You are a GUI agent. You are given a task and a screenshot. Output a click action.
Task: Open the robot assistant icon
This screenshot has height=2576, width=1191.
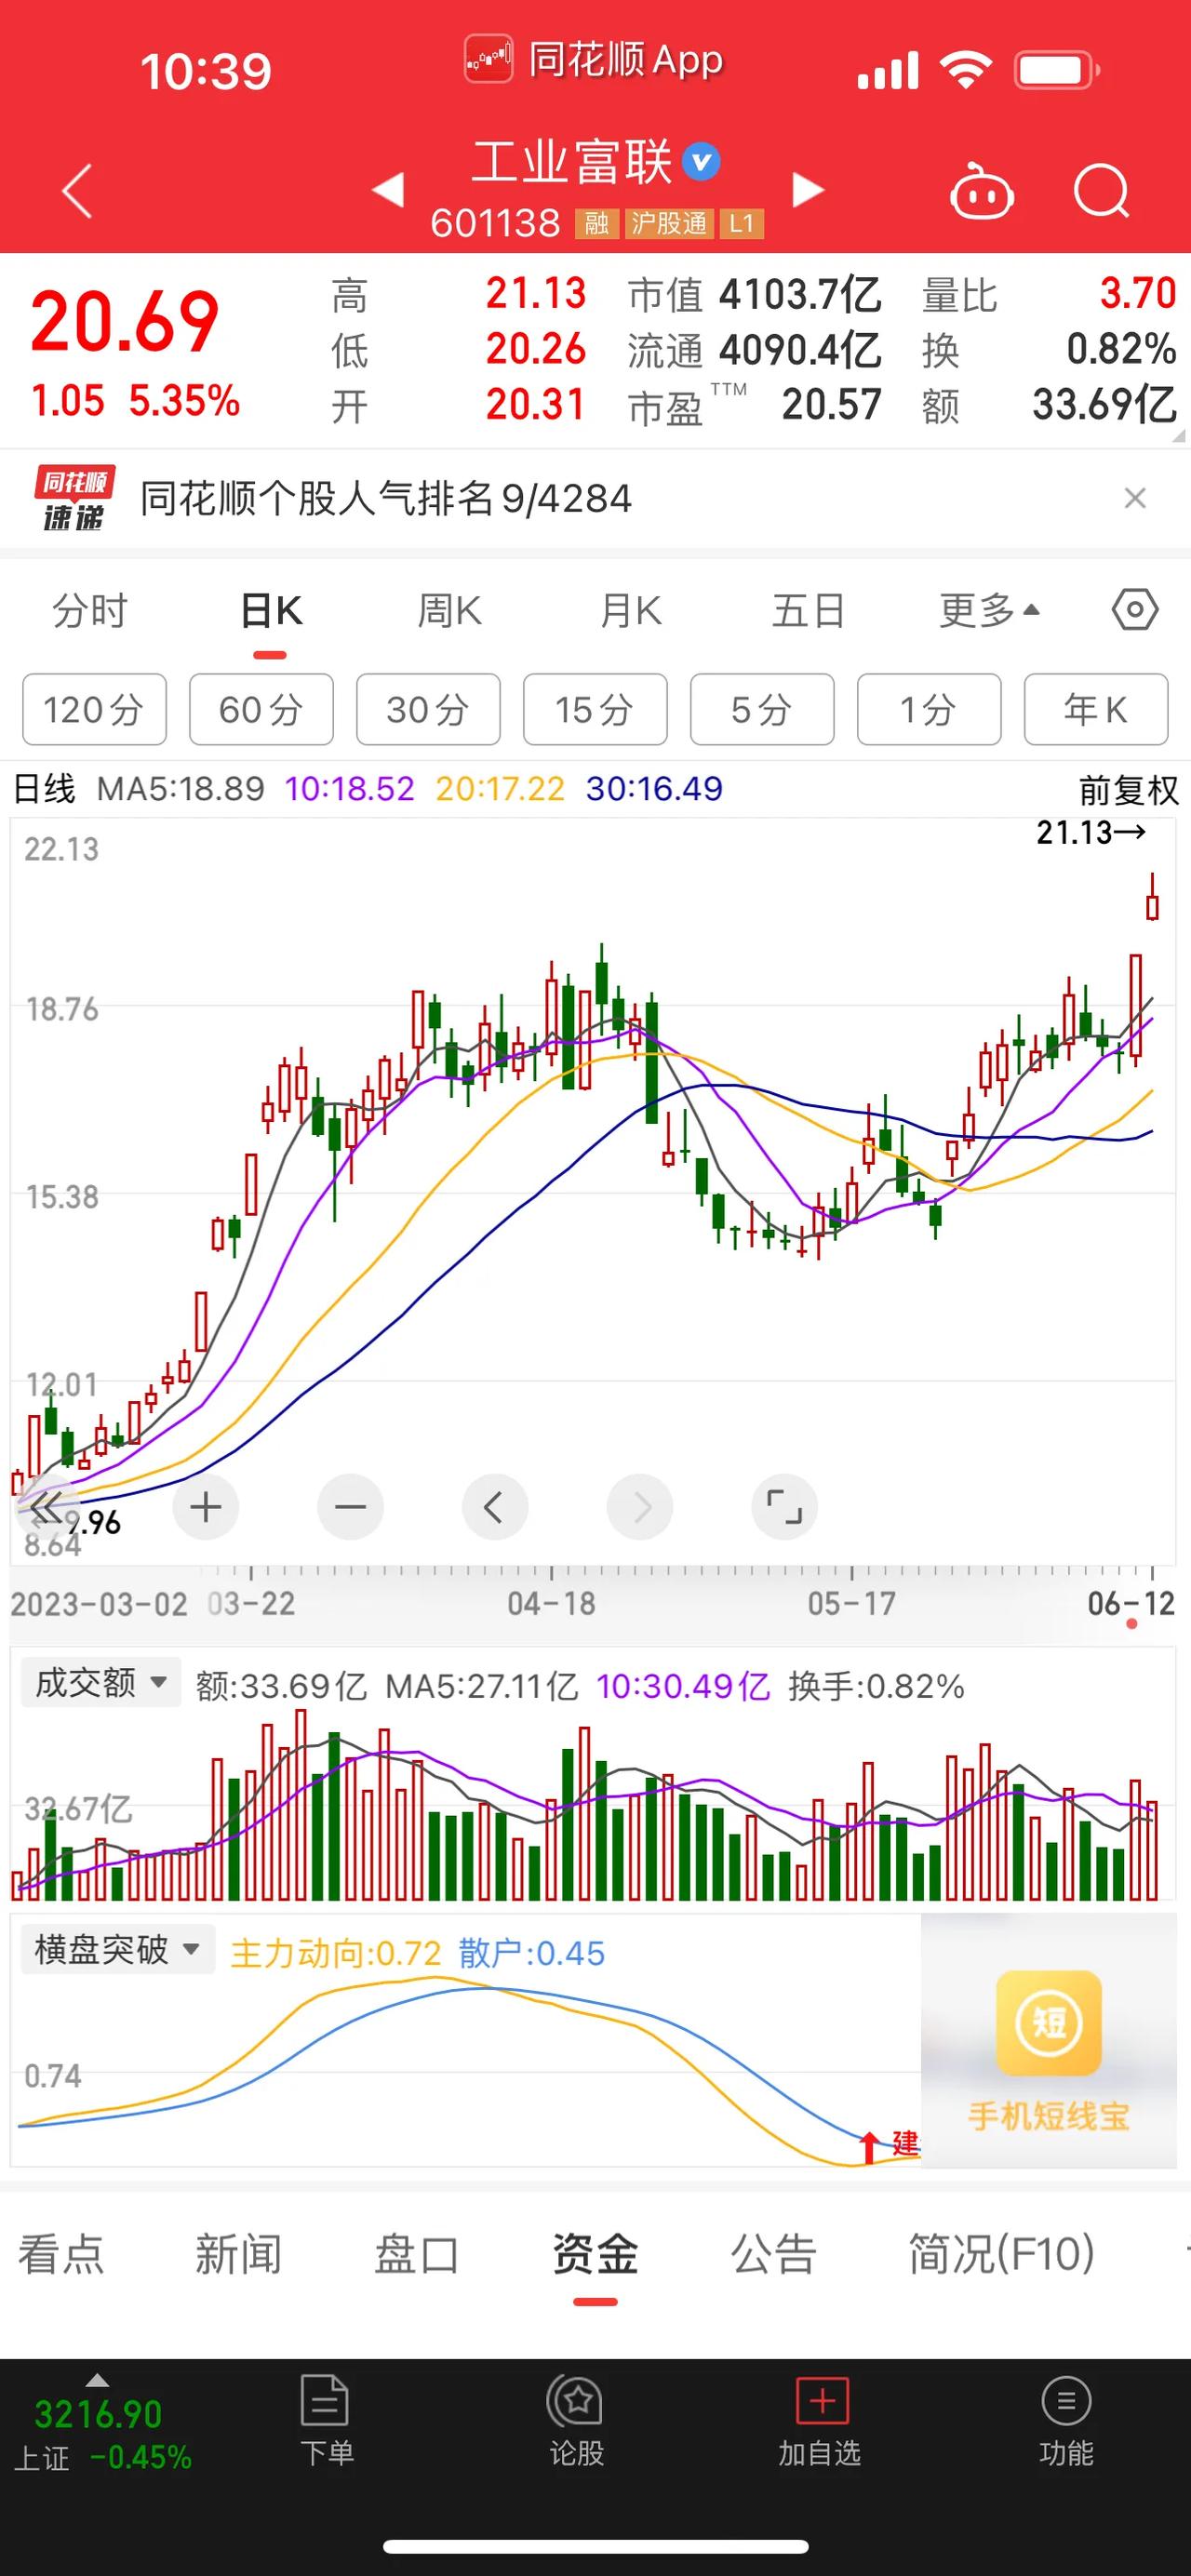981,190
